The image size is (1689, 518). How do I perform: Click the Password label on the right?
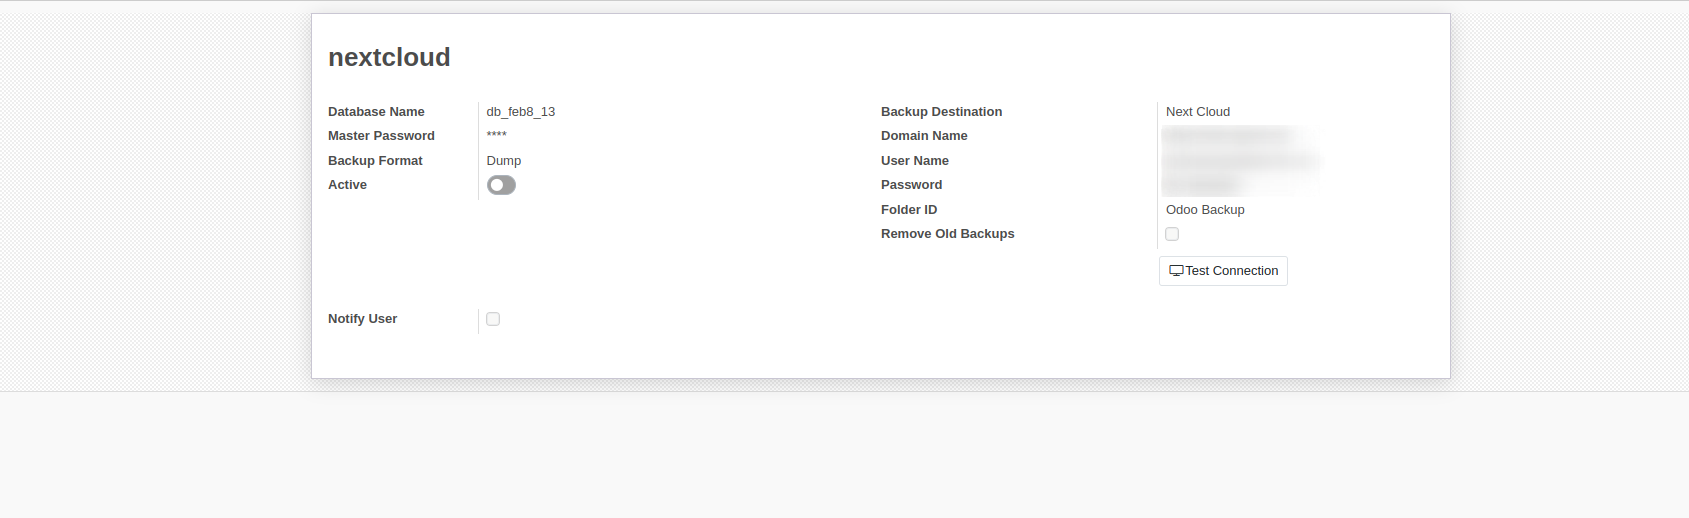click(911, 185)
